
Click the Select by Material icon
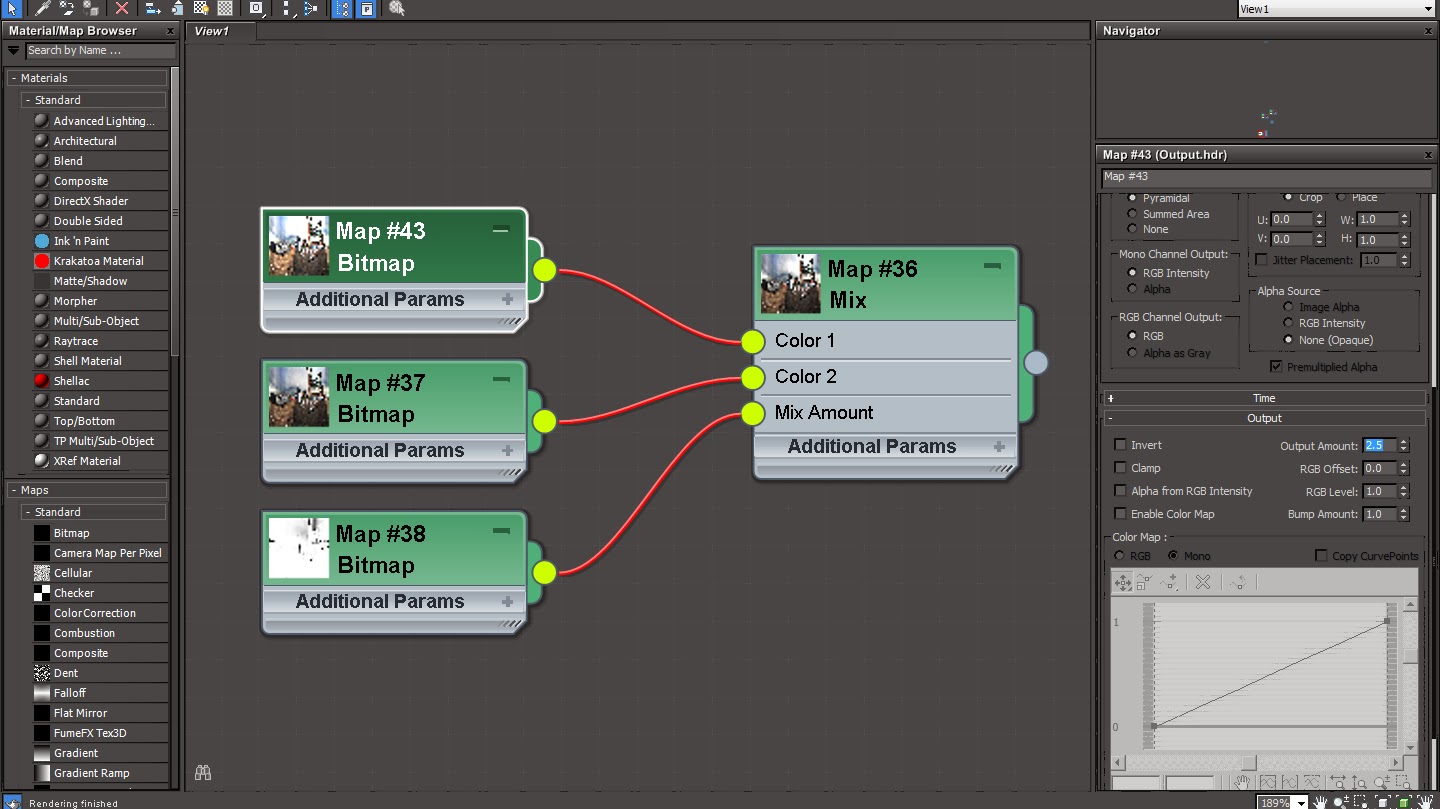point(397,8)
